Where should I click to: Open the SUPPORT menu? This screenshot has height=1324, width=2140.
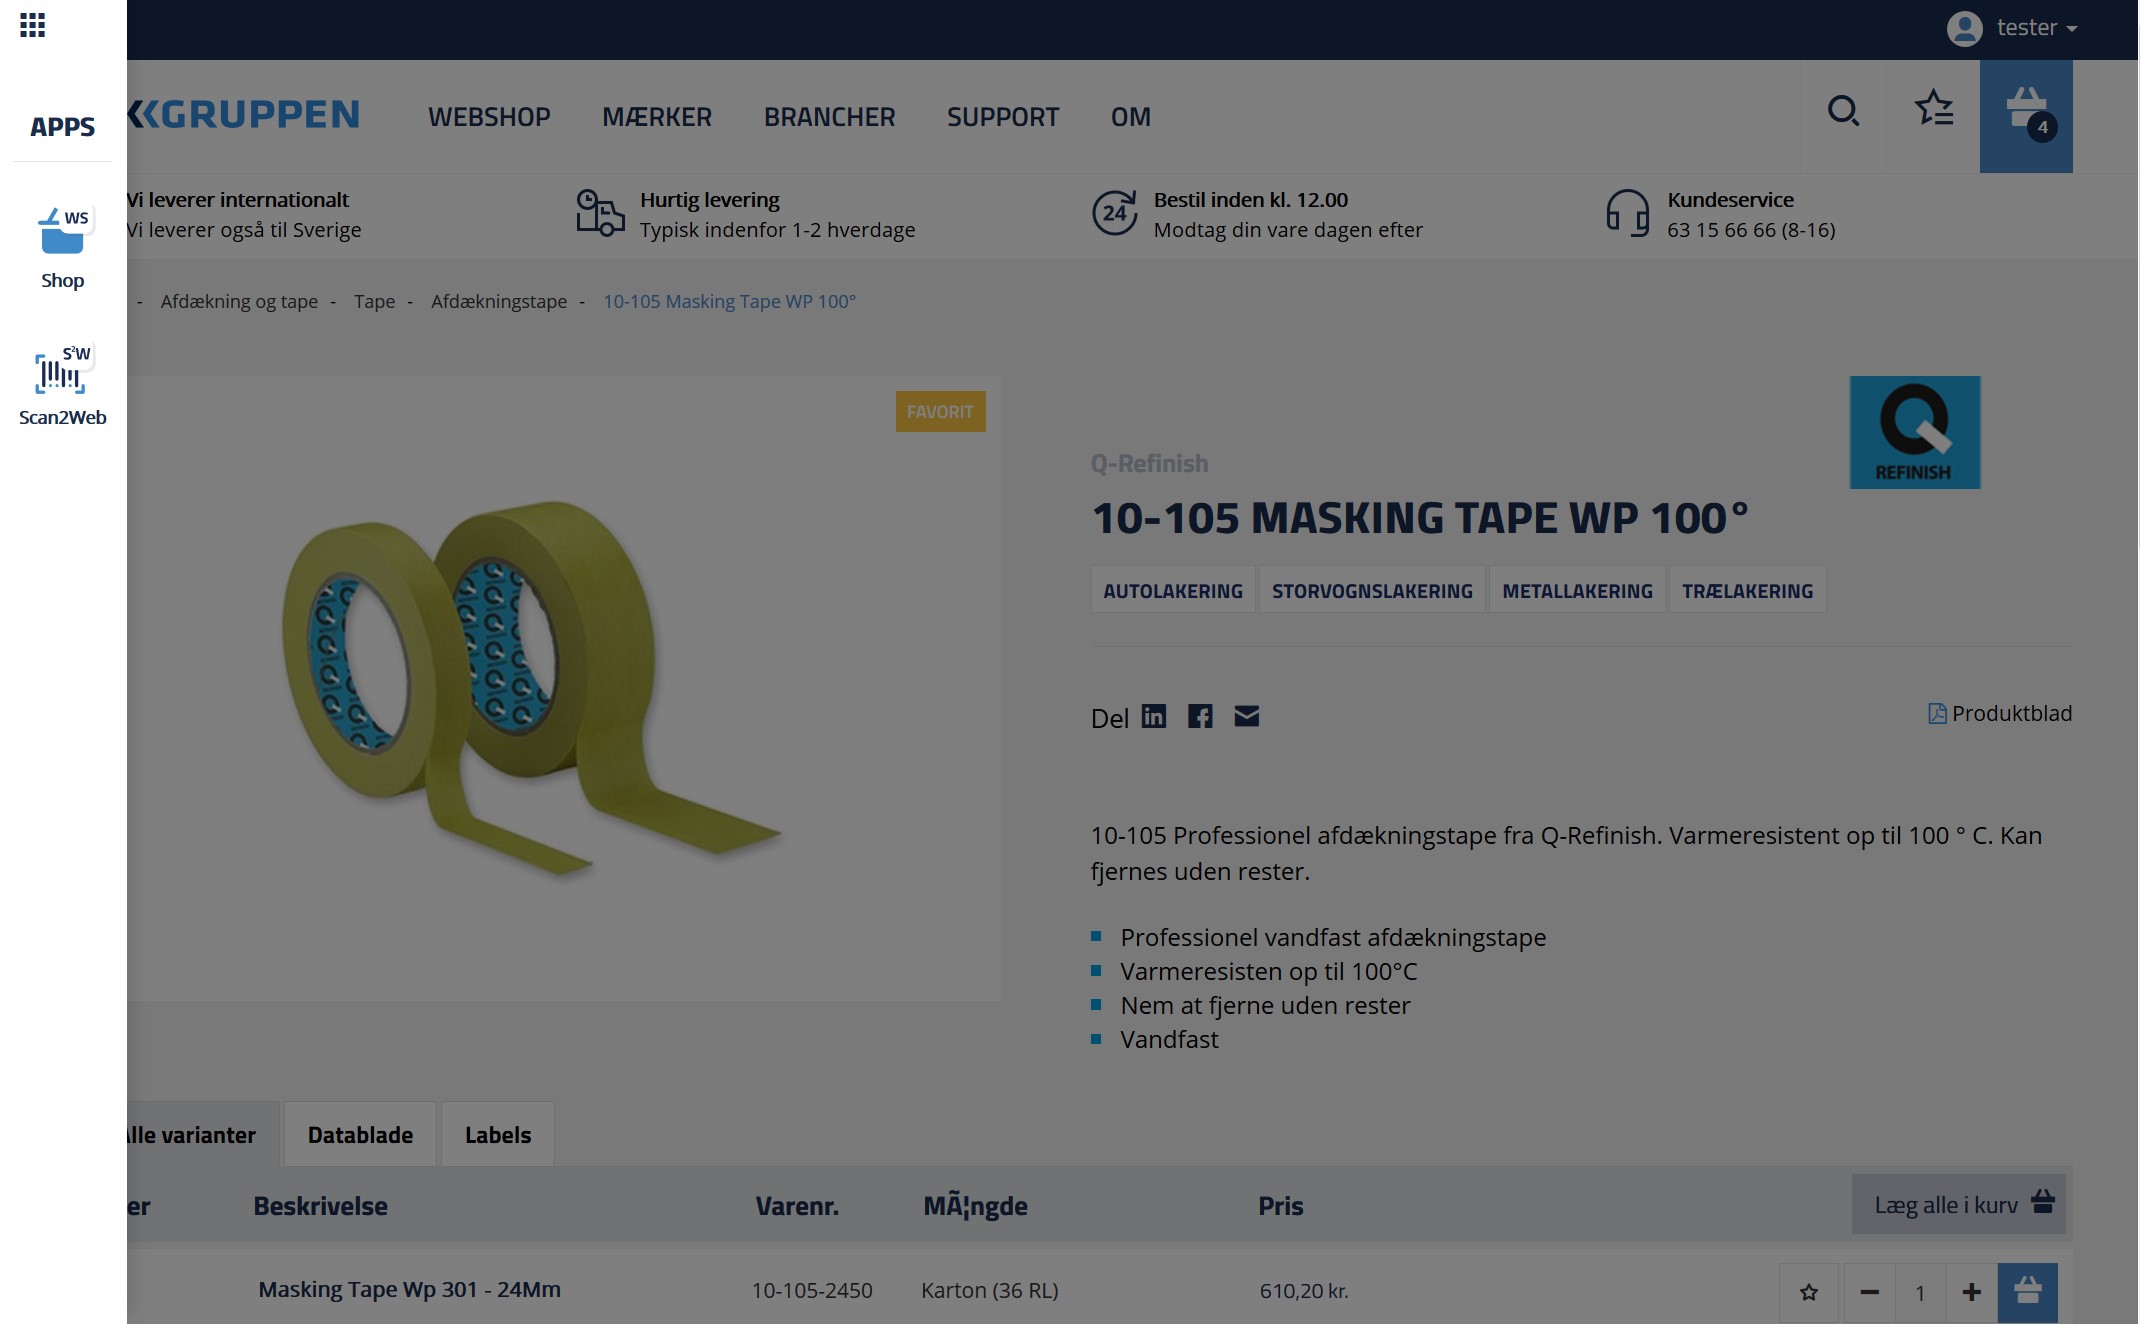point(1003,117)
